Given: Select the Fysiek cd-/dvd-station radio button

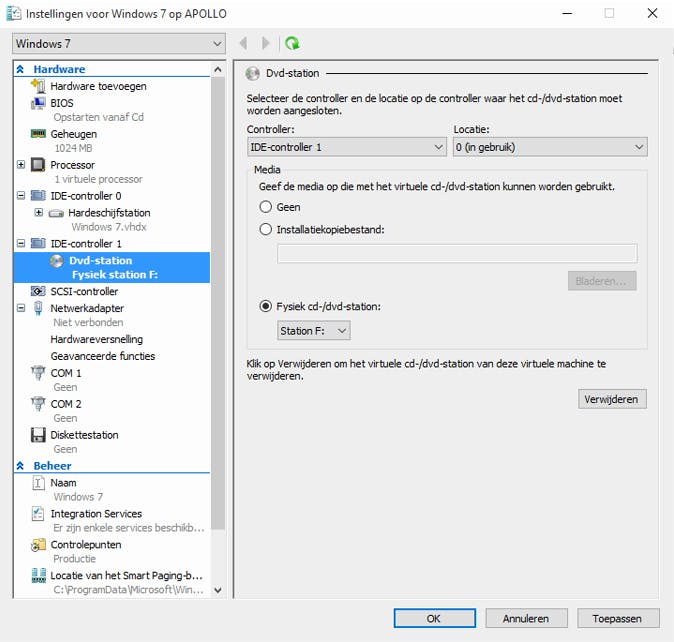Looking at the screenshot, I should coord(266,306).
